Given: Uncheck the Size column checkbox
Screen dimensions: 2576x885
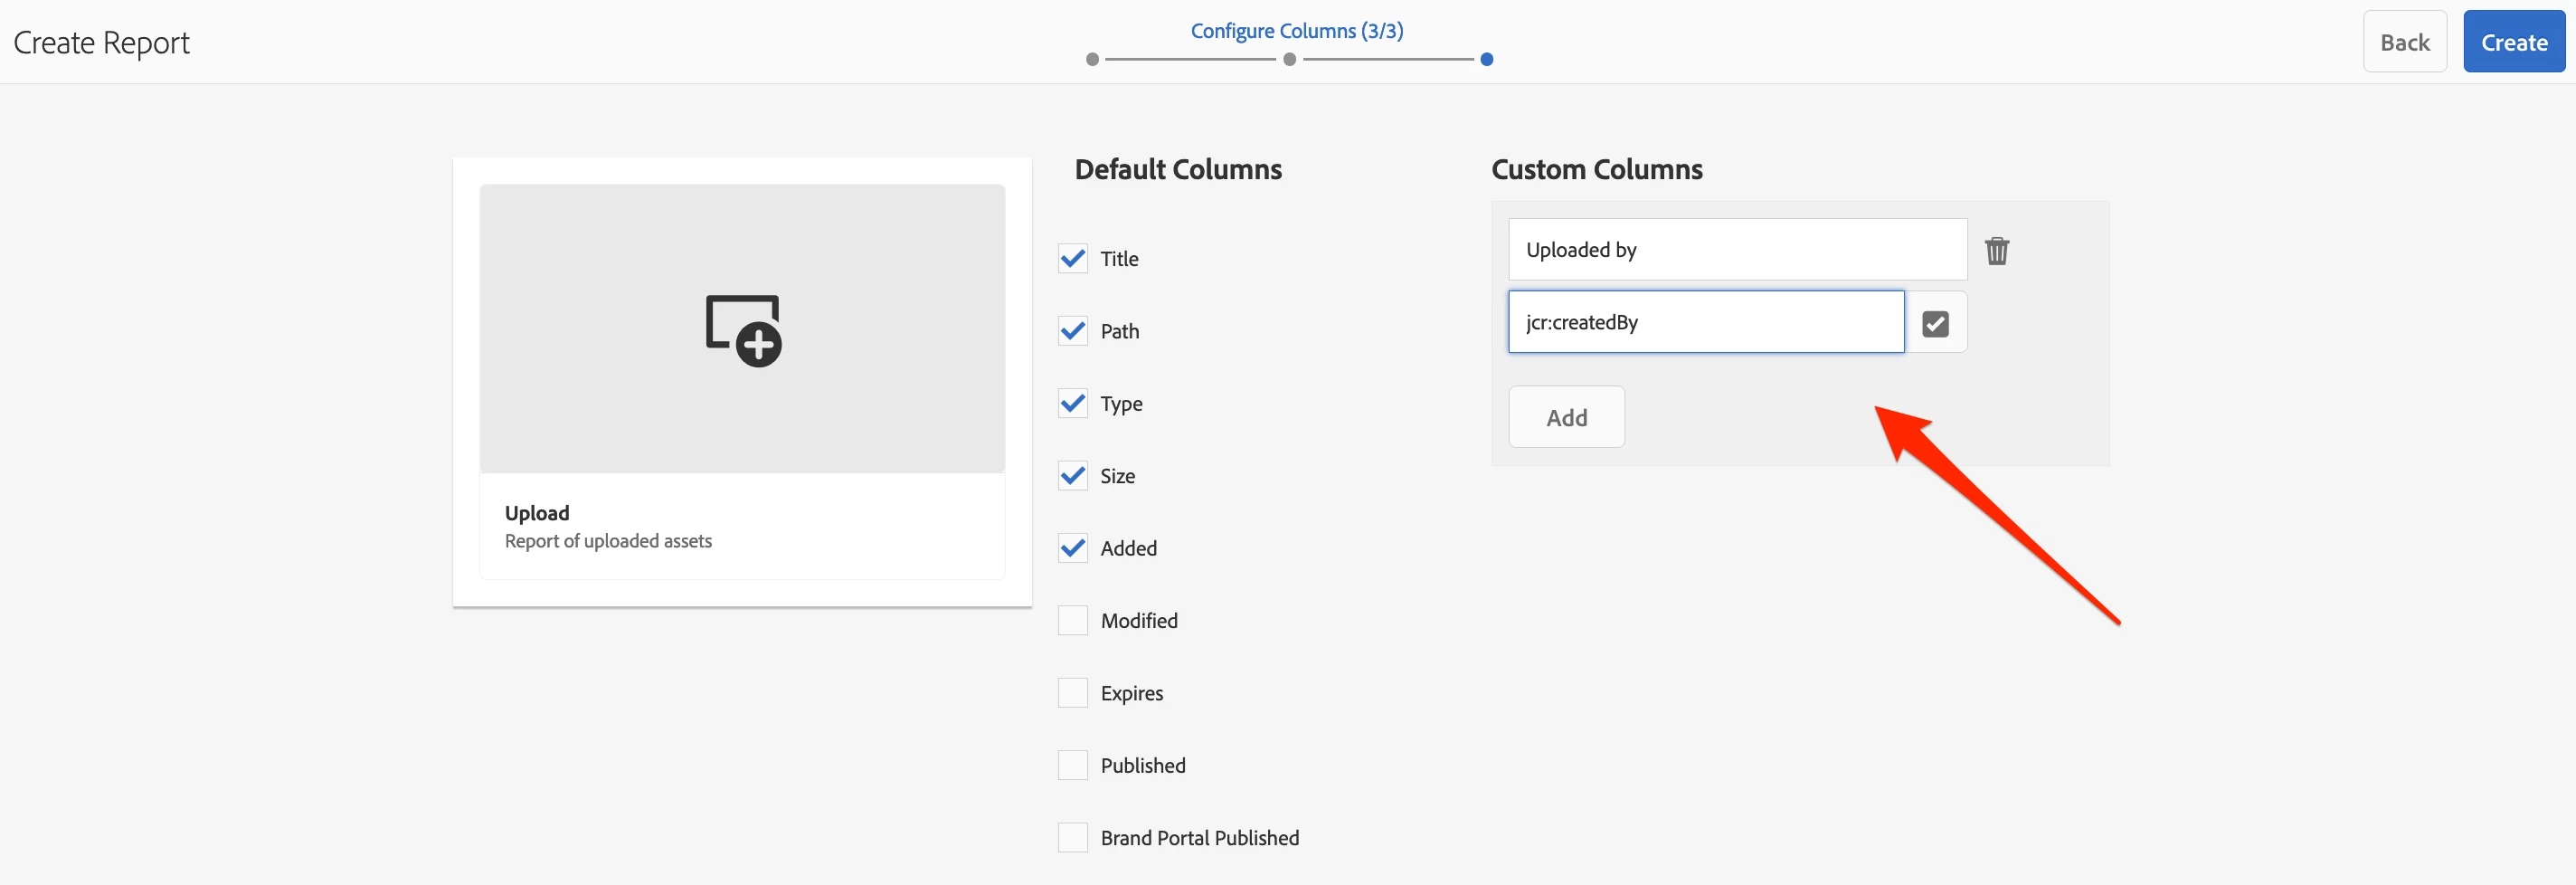Looking at the screenshot, I should click(1073, 476).
